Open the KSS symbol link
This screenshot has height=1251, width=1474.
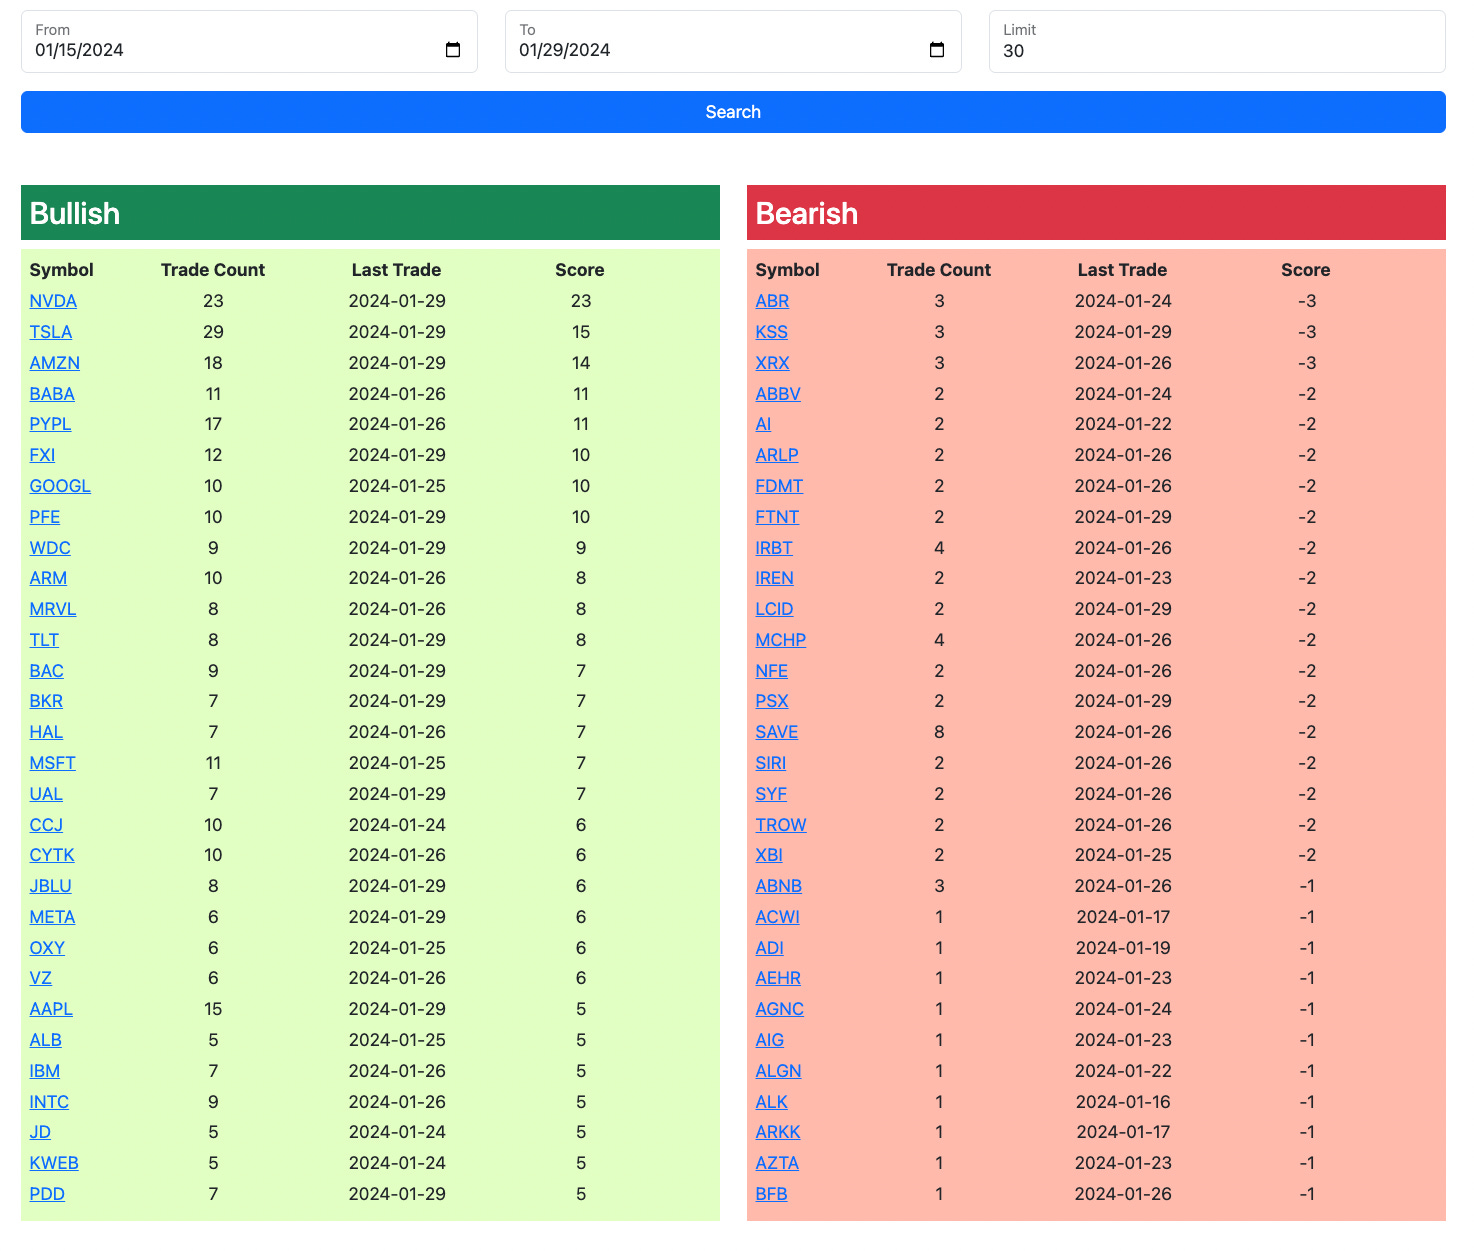[772, 332]
